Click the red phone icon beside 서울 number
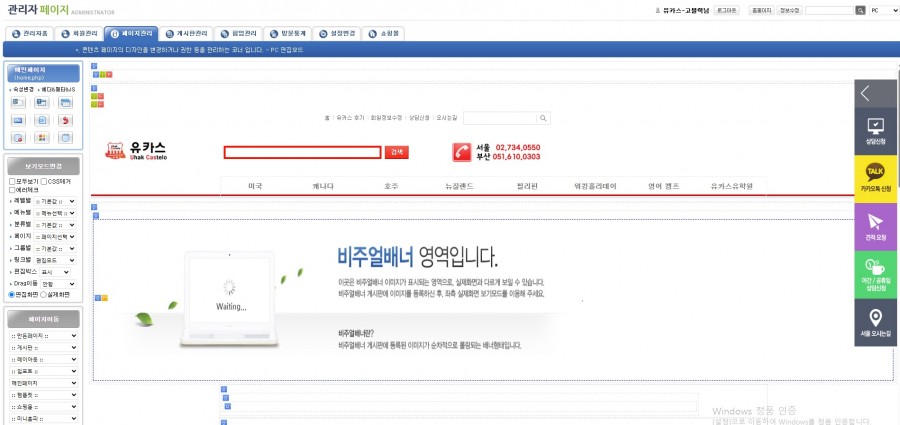Image resolution: width=900 pixels, height=425 pixels. tap(462, 152)
